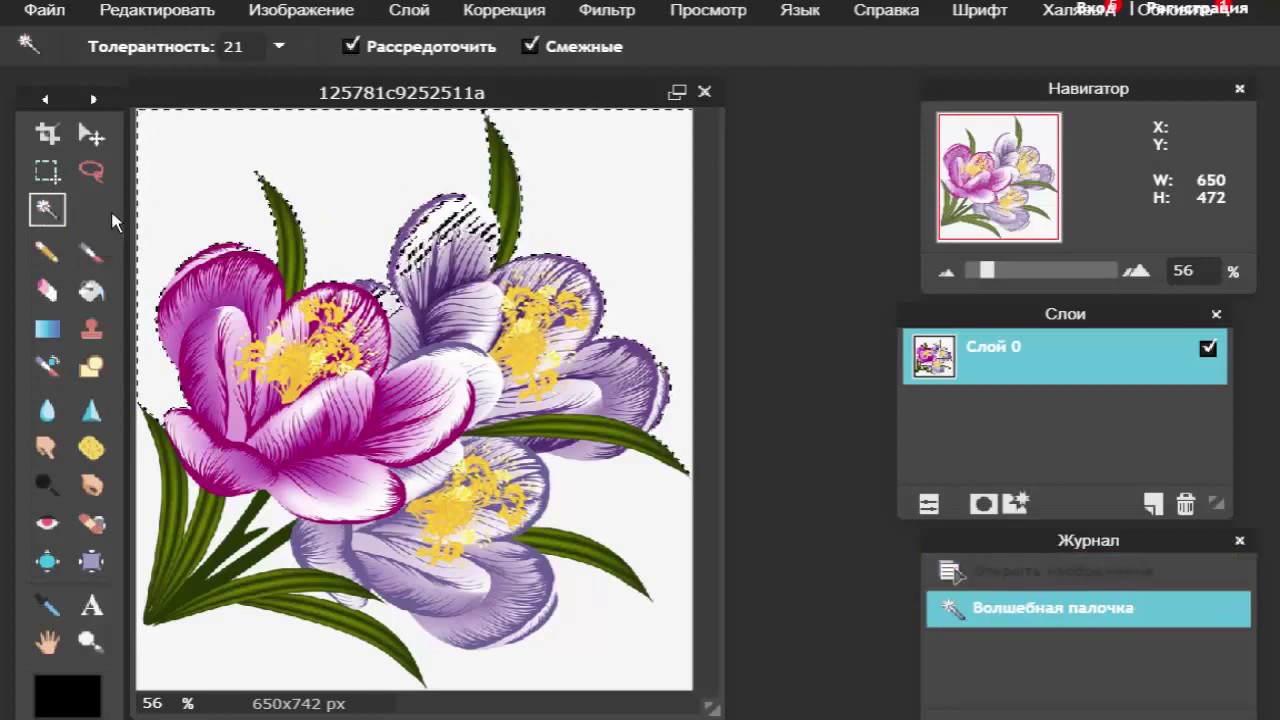Select the Type tool
This screenshot has width=1280, height=720.
[x=91, y=605]
